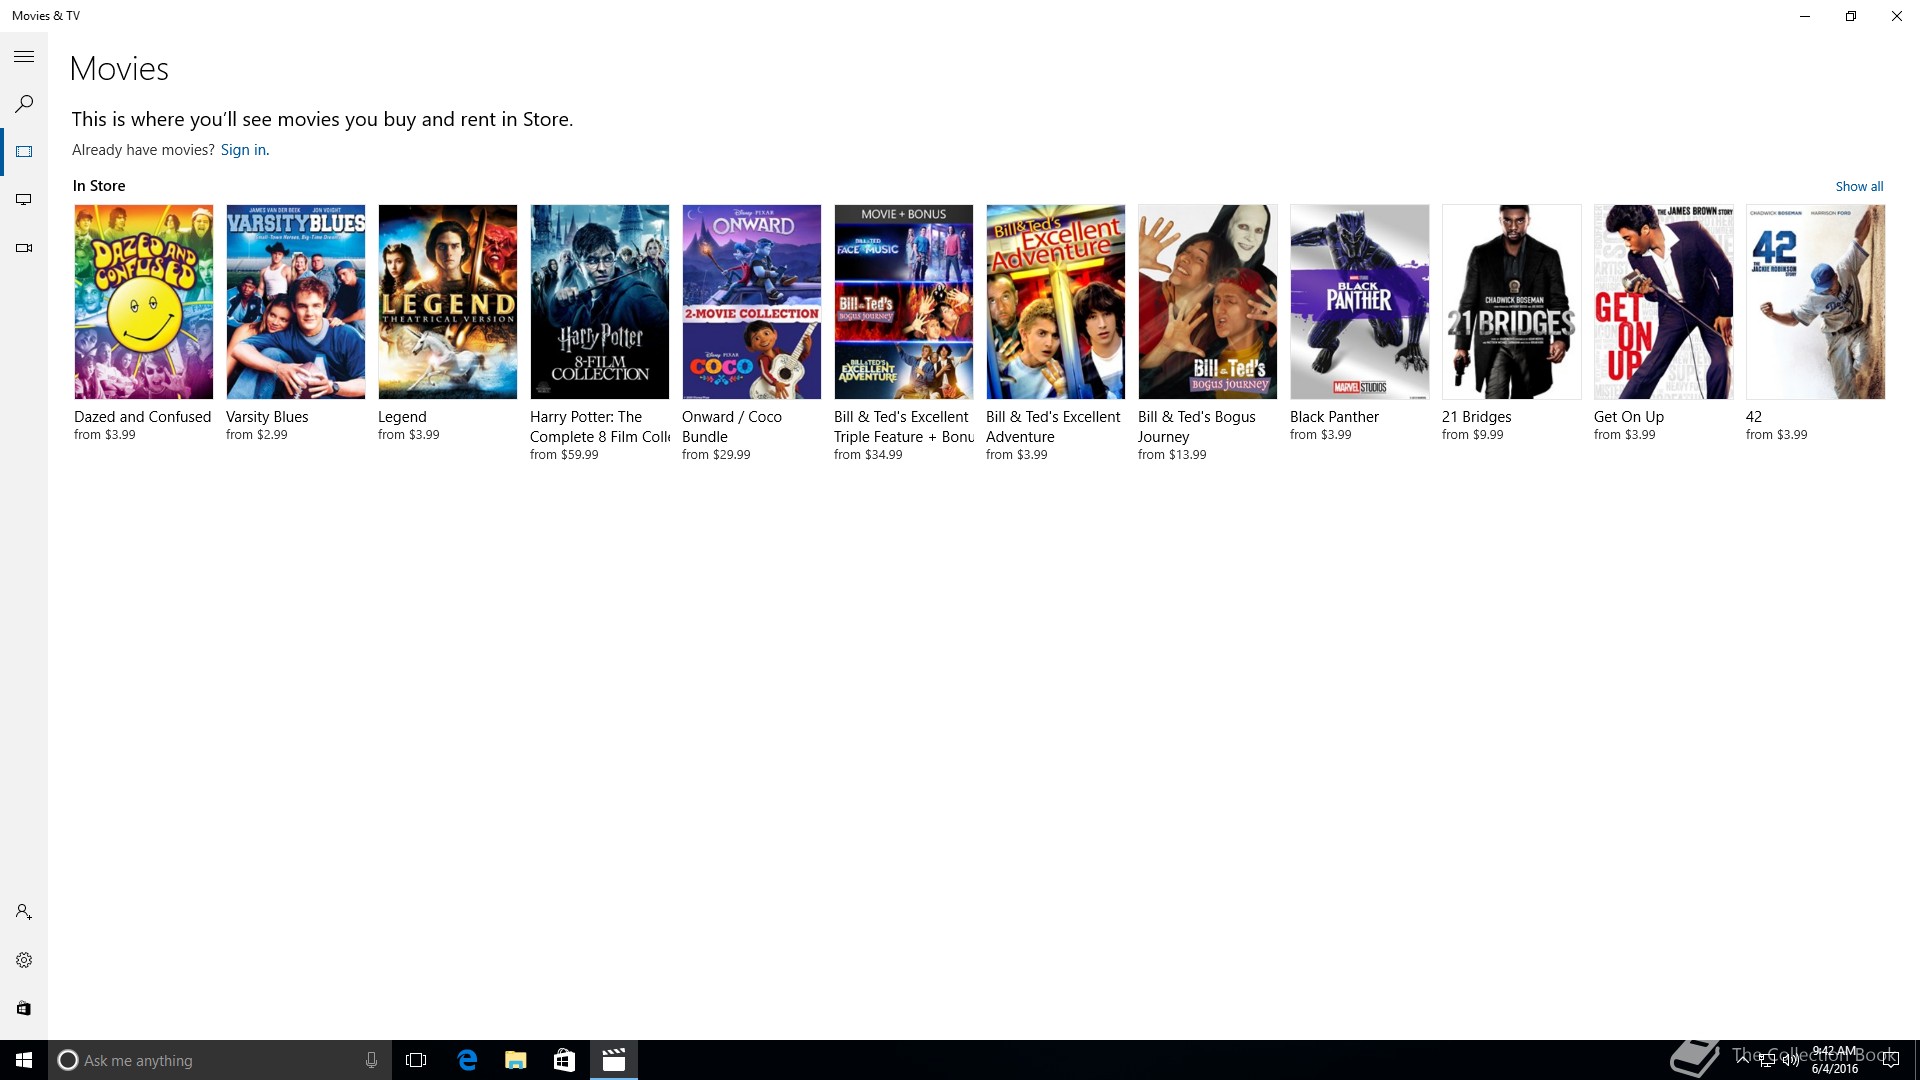Launch Microsoft Edge from the taskbar
Viewport: 1920px width, 1080px height.
pos(467,1060)
